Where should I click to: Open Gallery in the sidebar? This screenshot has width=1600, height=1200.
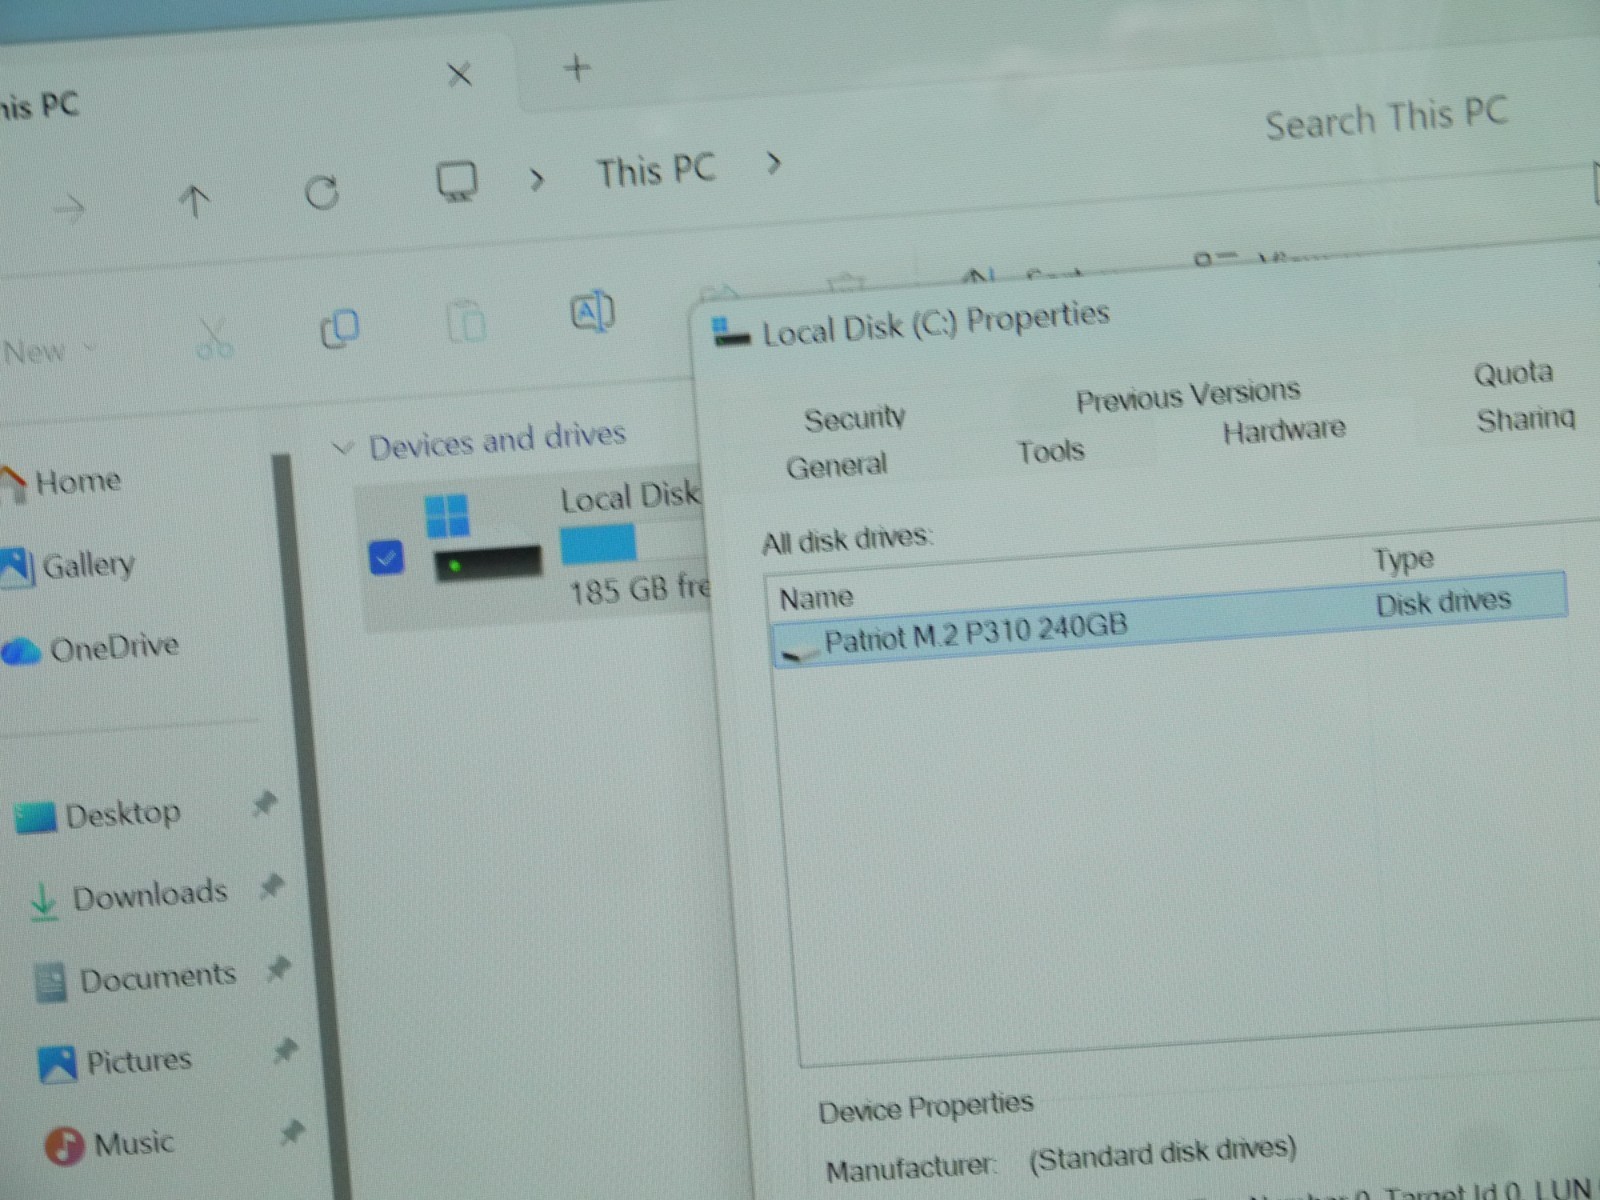point(70,566)
